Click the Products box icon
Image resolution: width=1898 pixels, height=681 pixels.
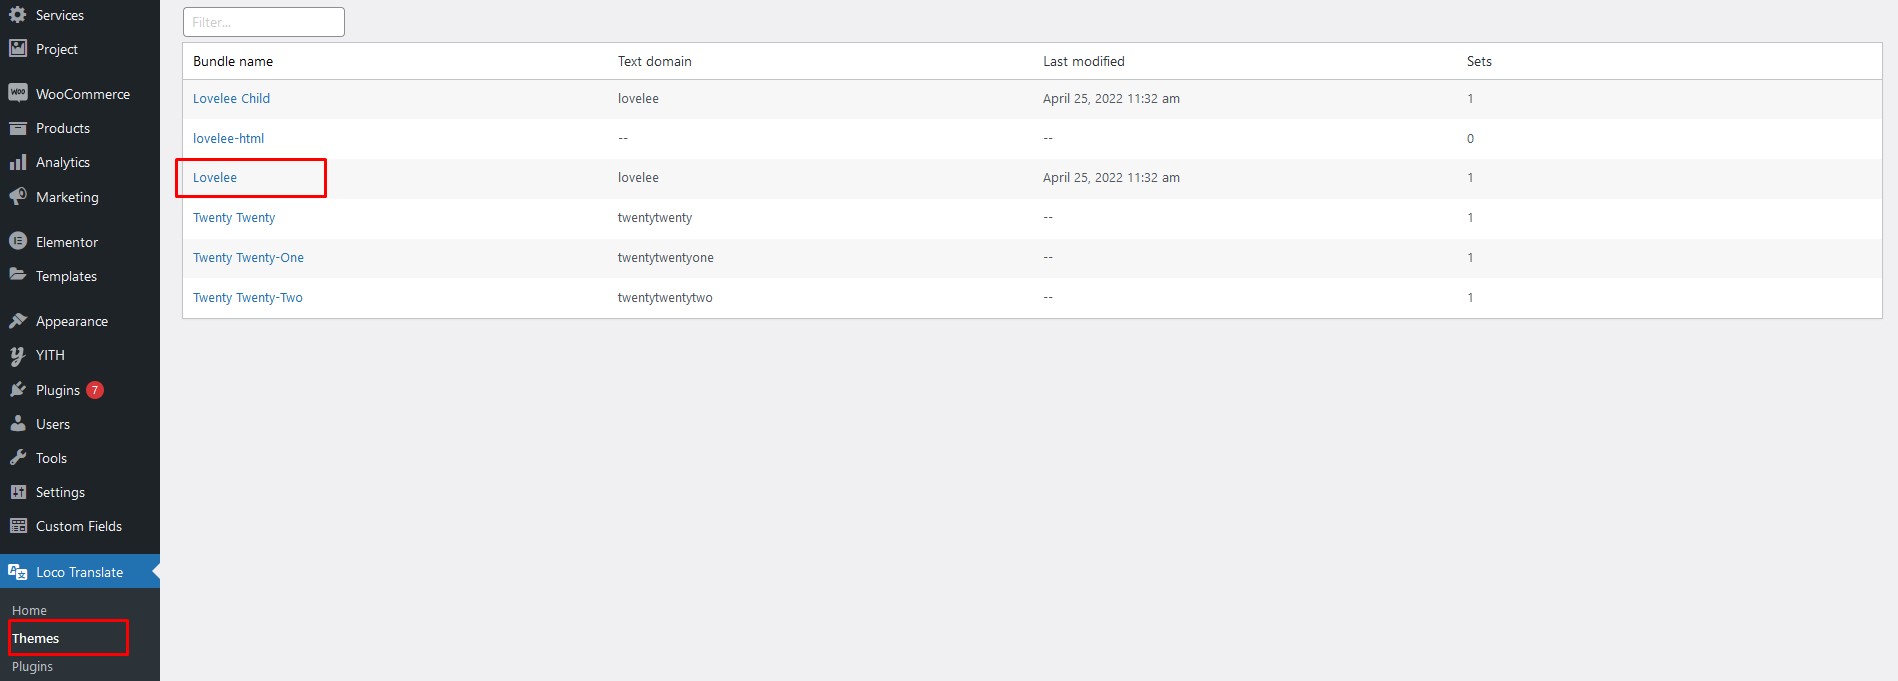pos(17,128)
